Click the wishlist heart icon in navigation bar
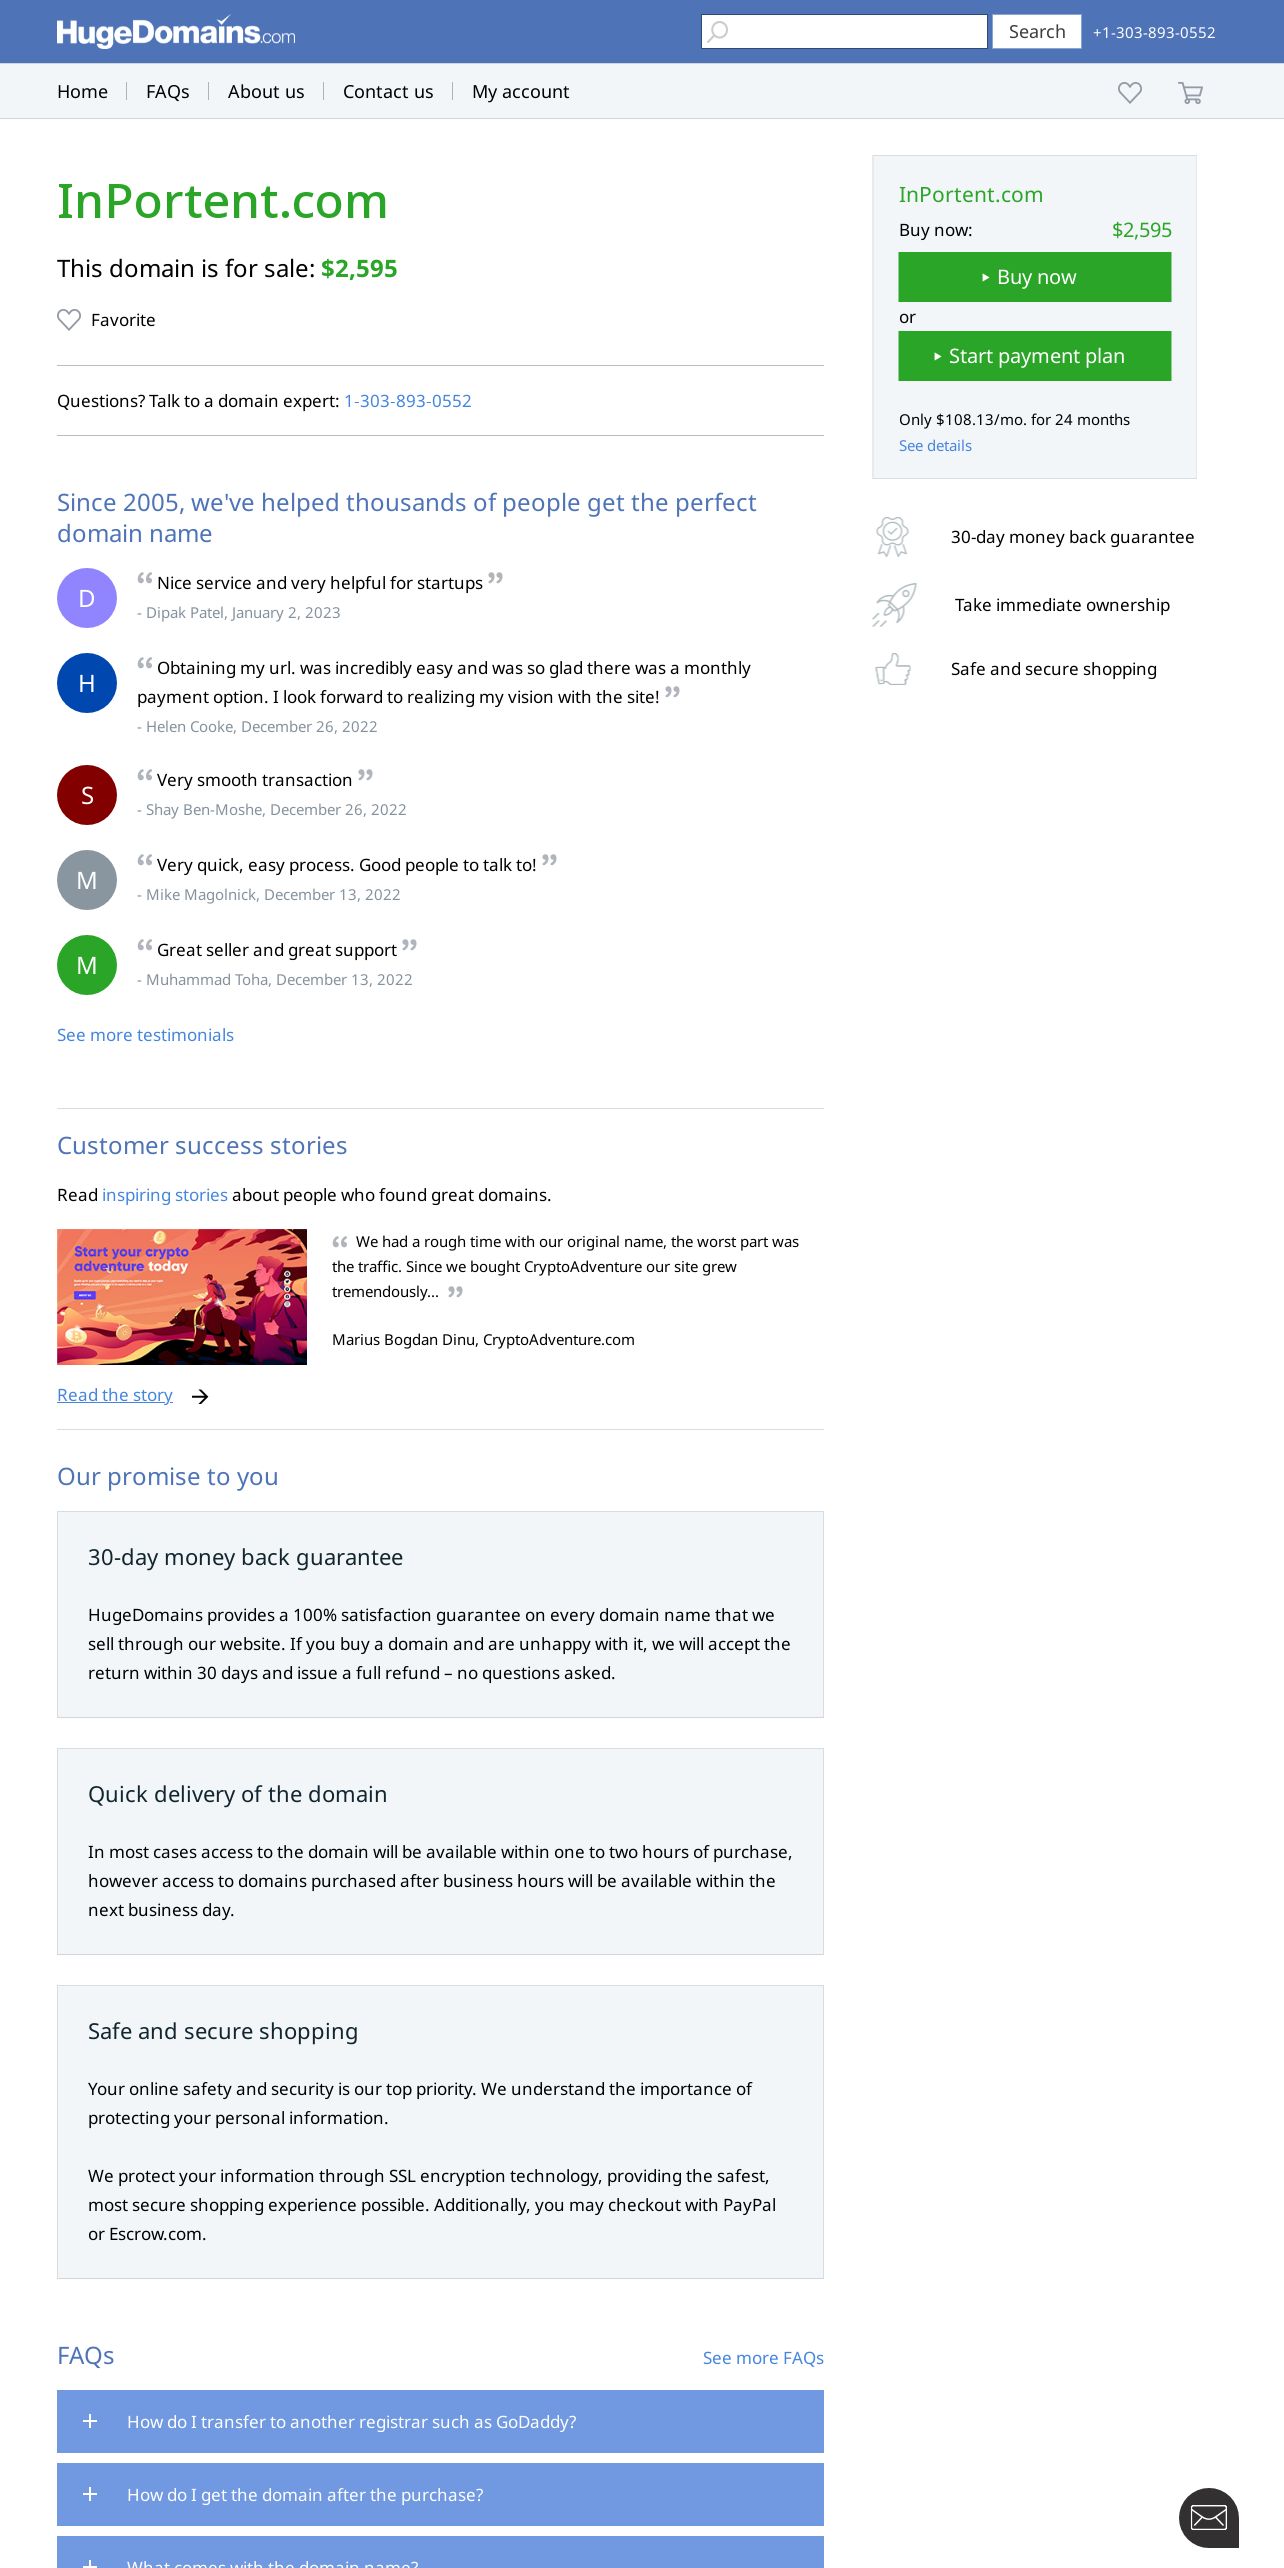Viewport: 1284px width, 2568px height. 1130,92
